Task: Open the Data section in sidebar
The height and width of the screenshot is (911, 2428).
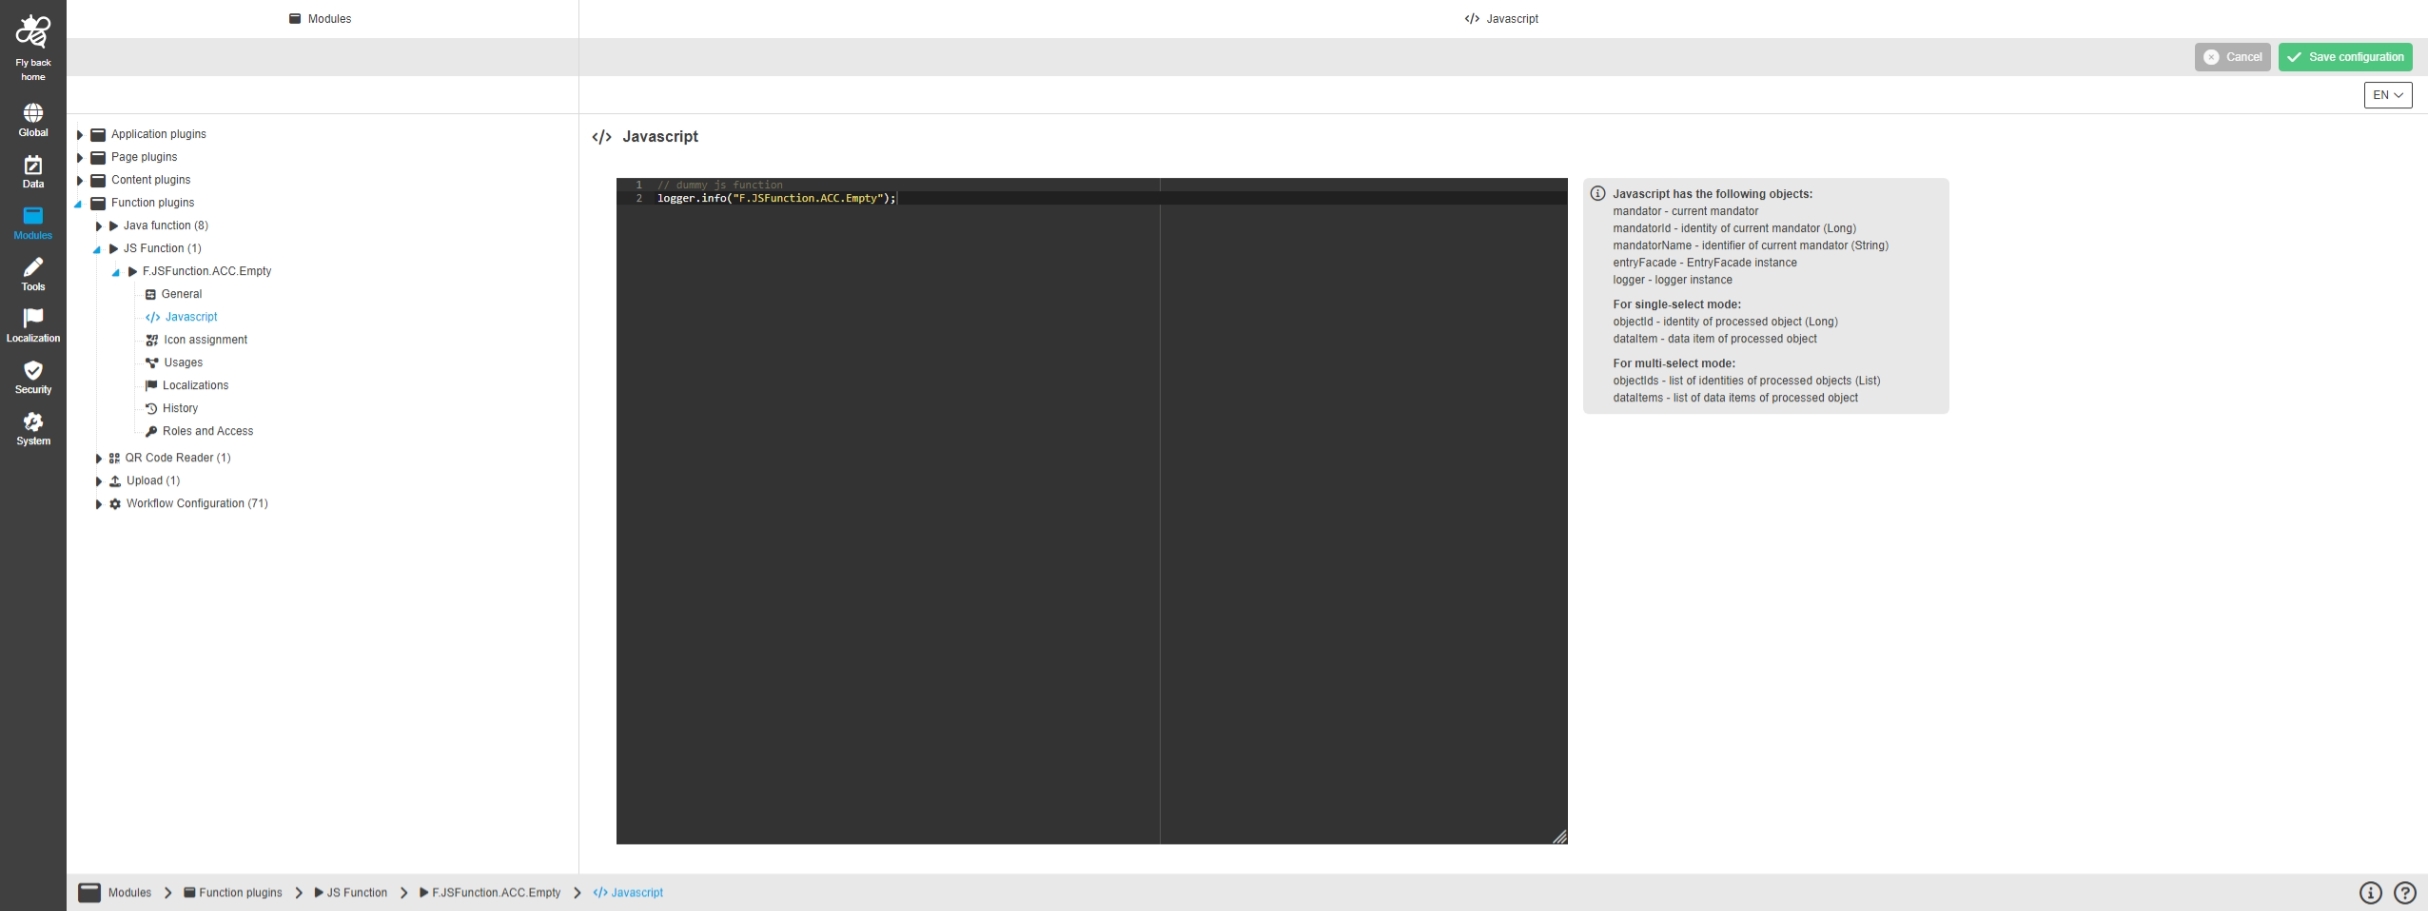Action: pyautogui.click(x=33, y=171)
